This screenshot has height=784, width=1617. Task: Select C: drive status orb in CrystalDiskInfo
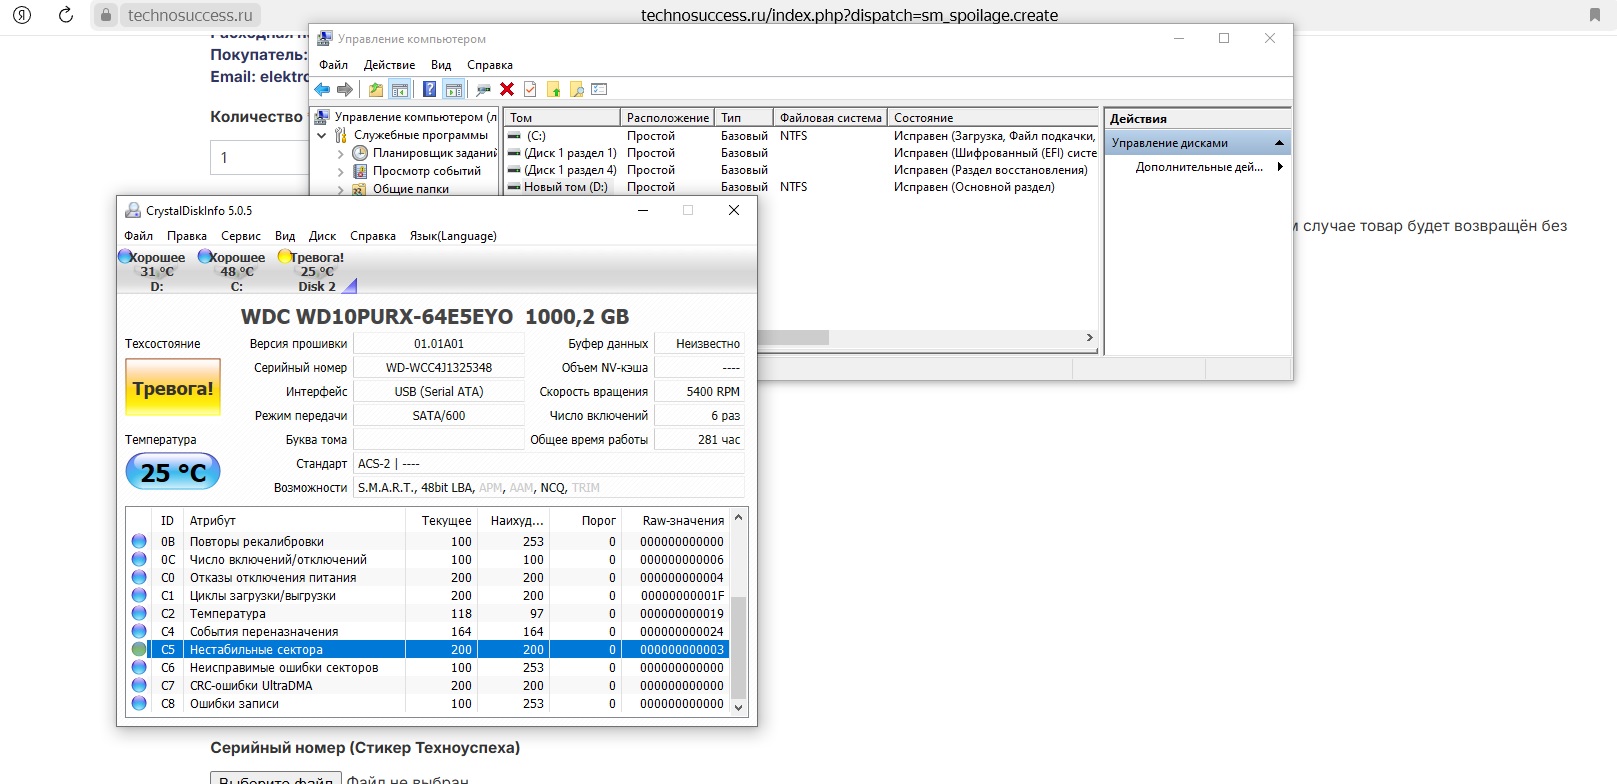click(x=205, y=257)
